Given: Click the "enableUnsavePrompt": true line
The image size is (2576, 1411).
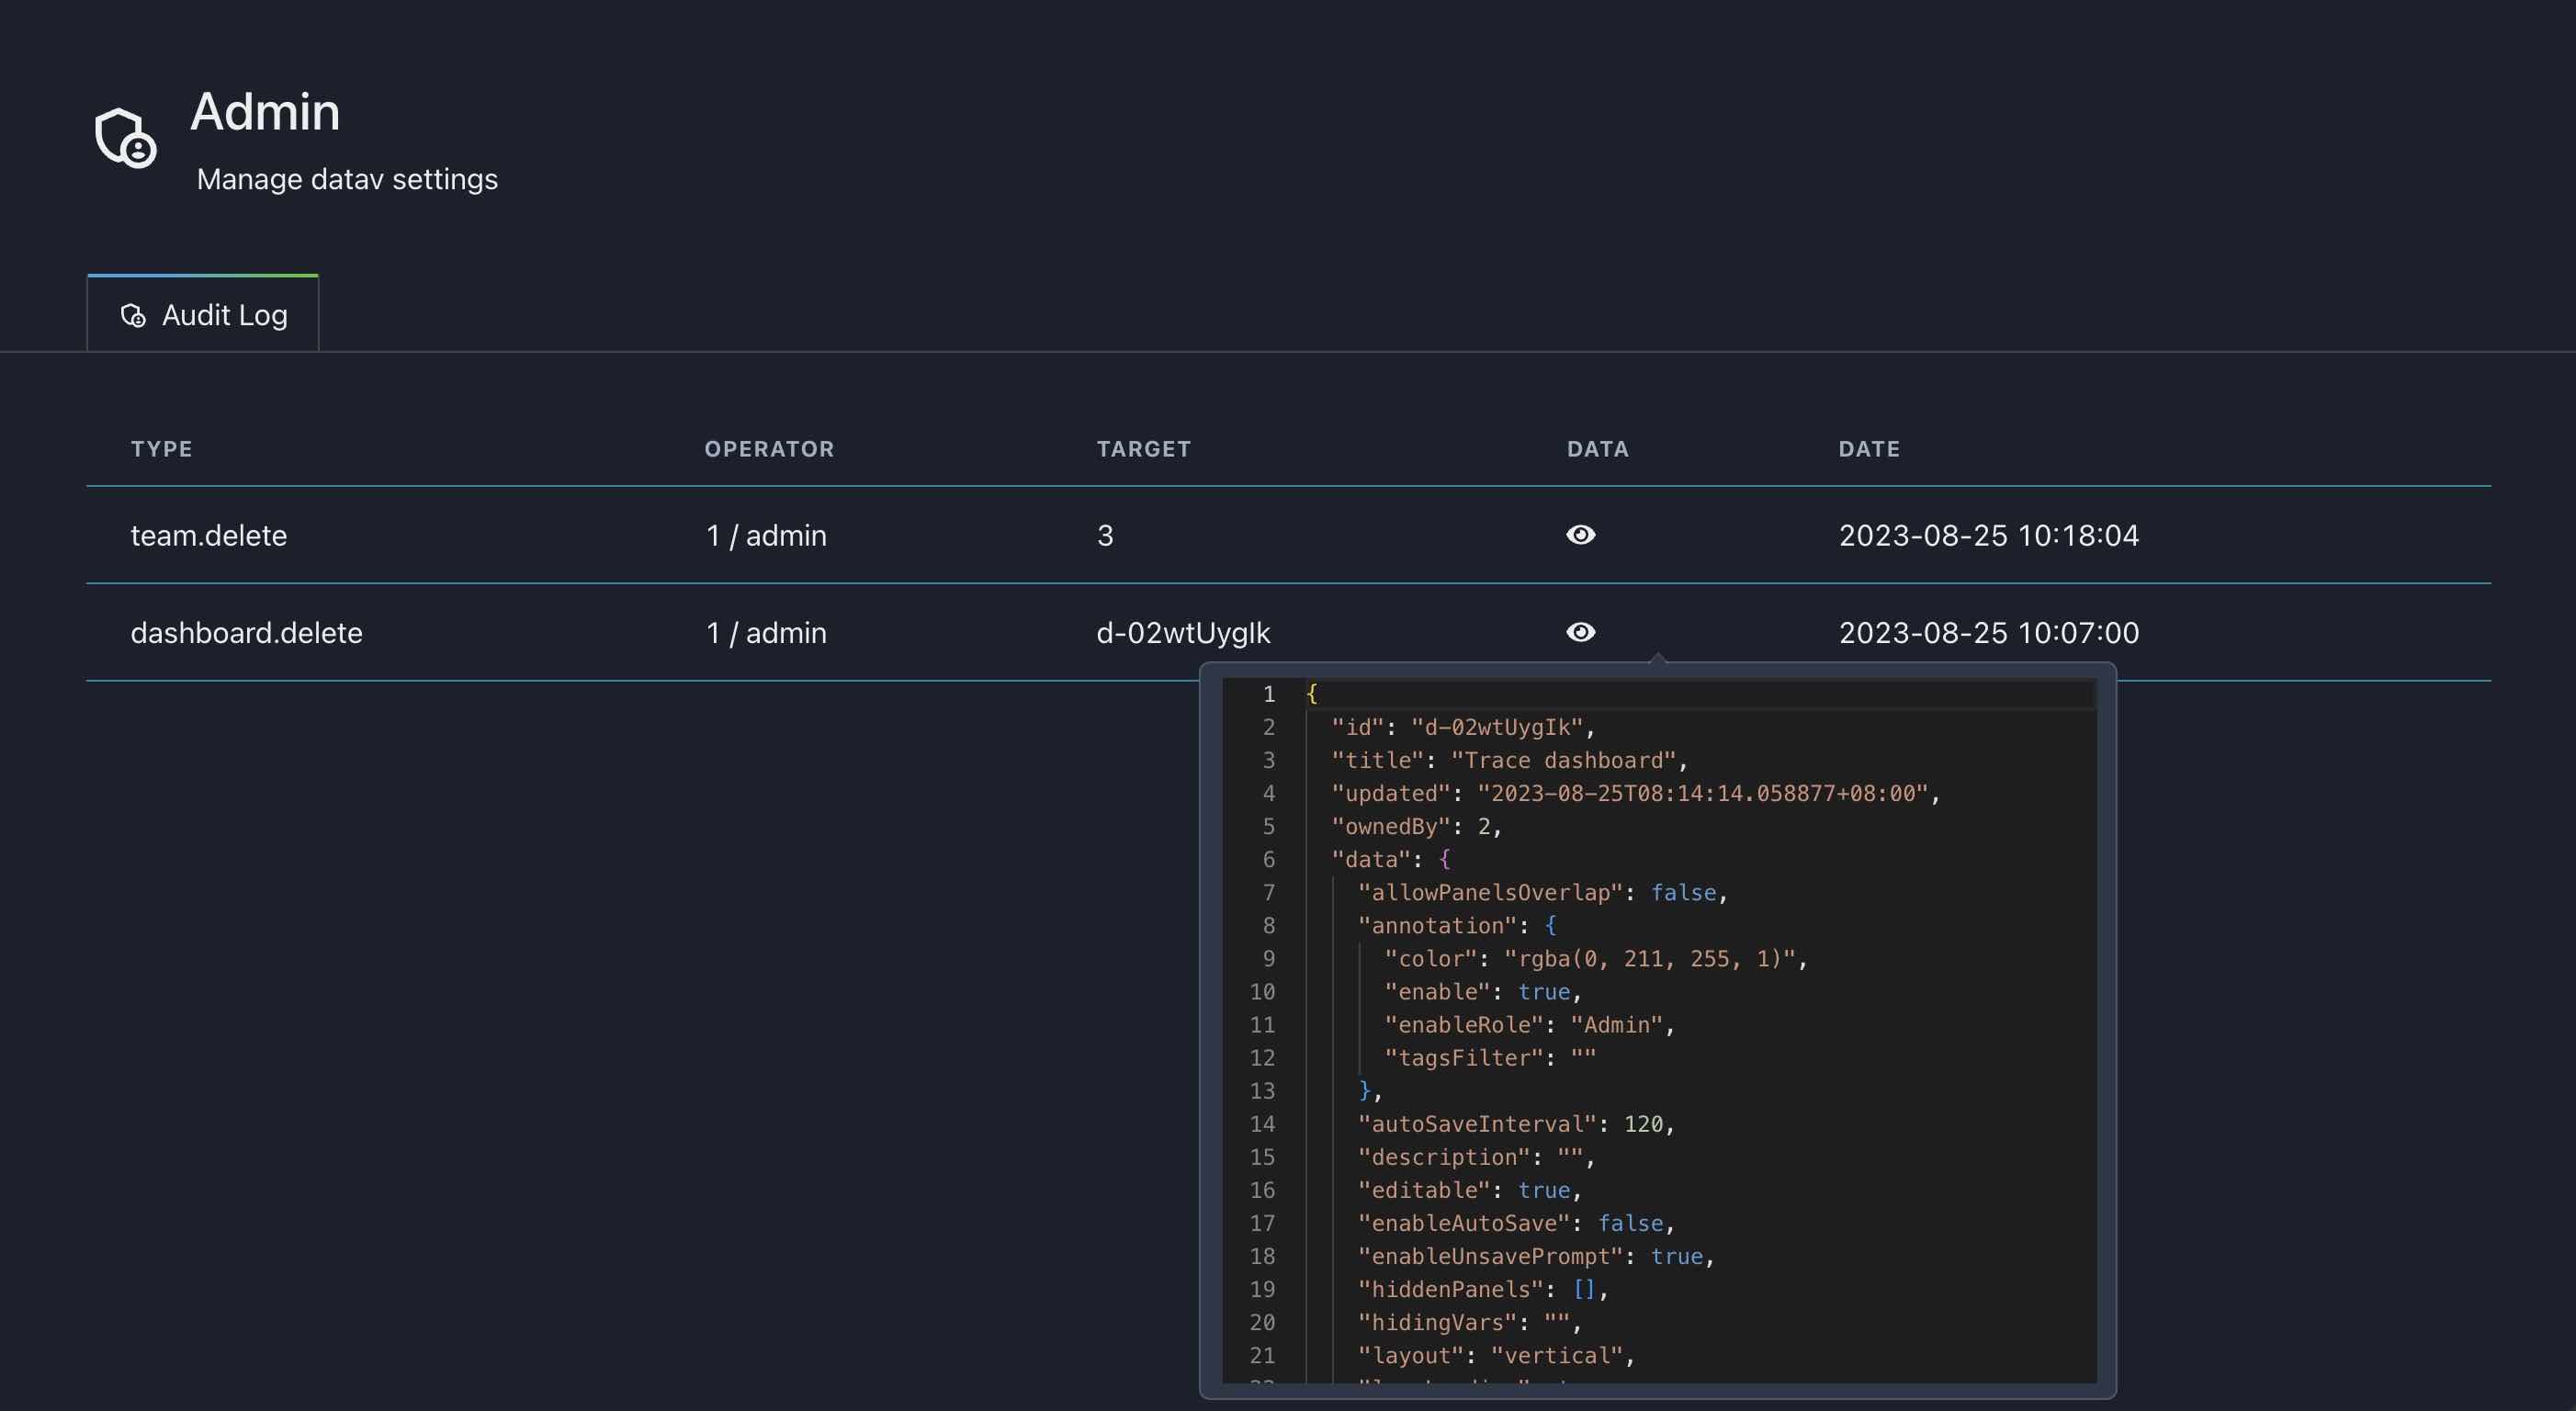Looking at the screenshot, I should pyautogui.click(x=1535, y=1255).
